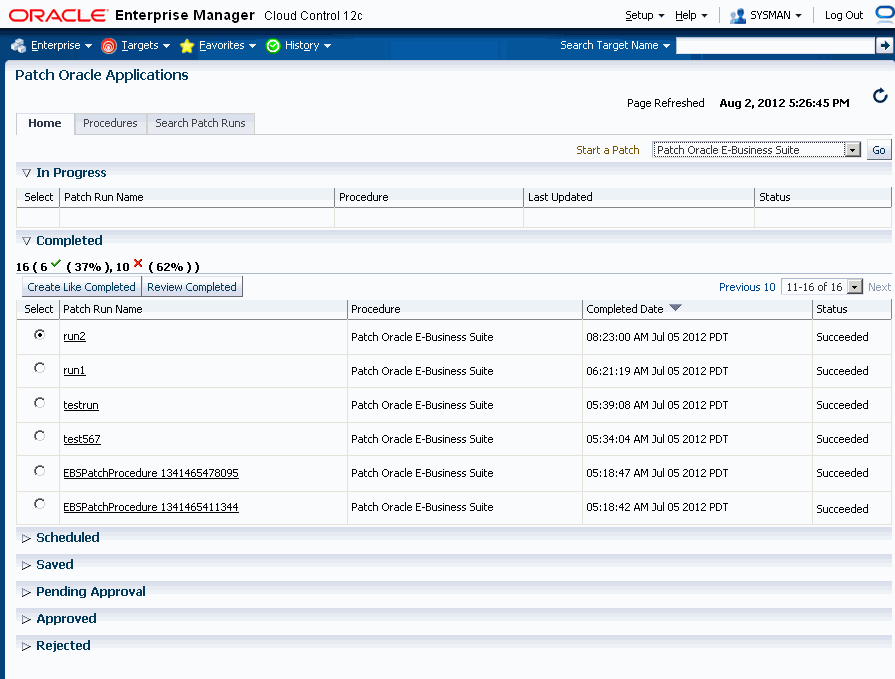Refresh the page with the refresh icon
Viewport: 895px width, 679px height.
pos(880,96)
